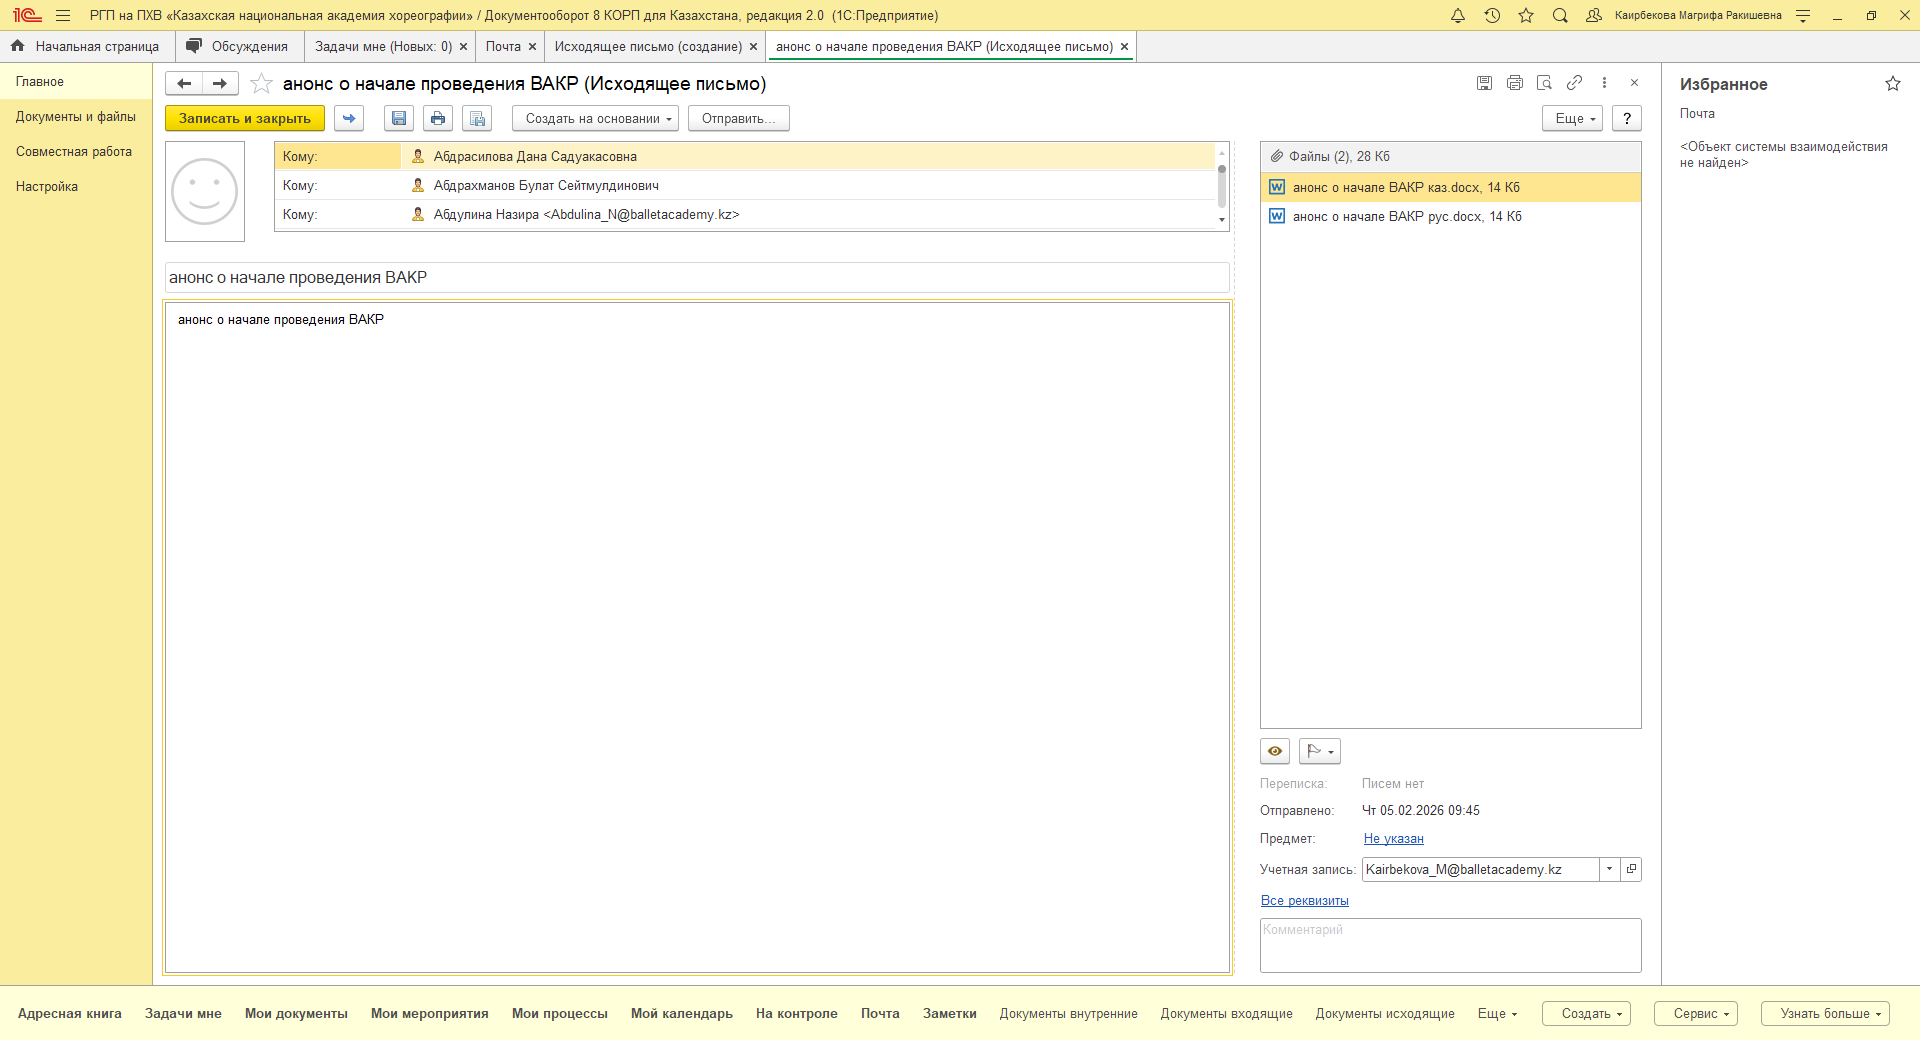Click the recipients list scrollbar
The image size is (1920, 1040).
point(1221,186)
